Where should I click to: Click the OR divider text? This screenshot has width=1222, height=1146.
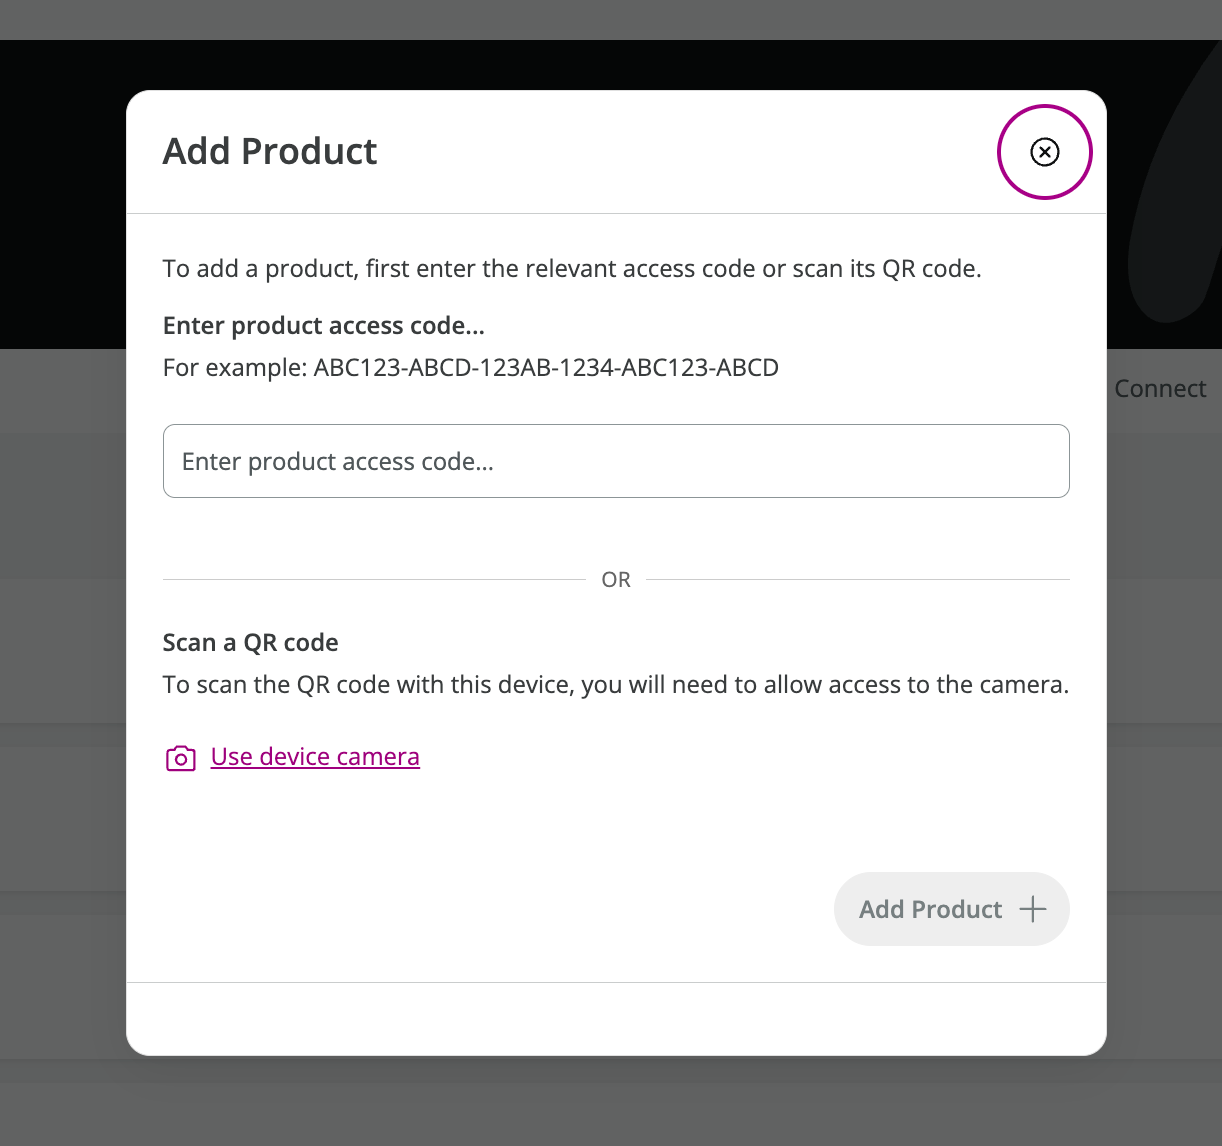(x=616, y=580)
